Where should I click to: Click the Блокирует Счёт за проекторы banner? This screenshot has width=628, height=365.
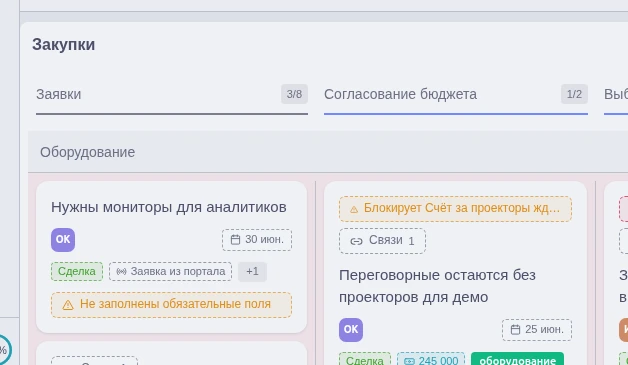(455, 209)
